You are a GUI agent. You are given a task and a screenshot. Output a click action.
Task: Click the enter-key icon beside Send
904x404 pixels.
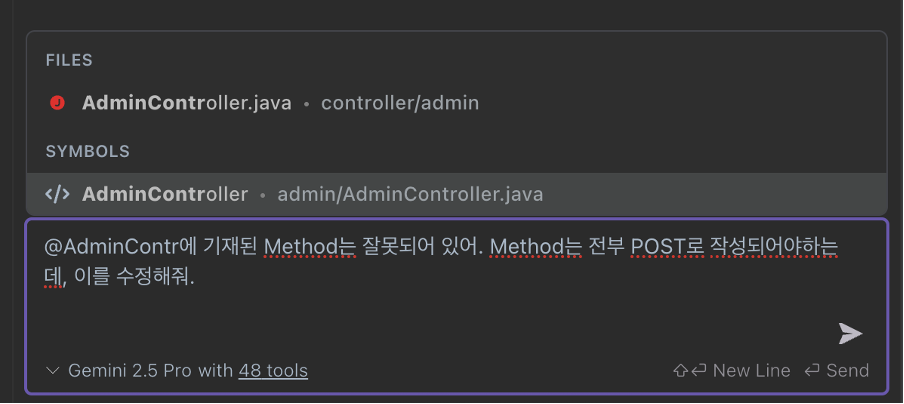click(812, 370)
